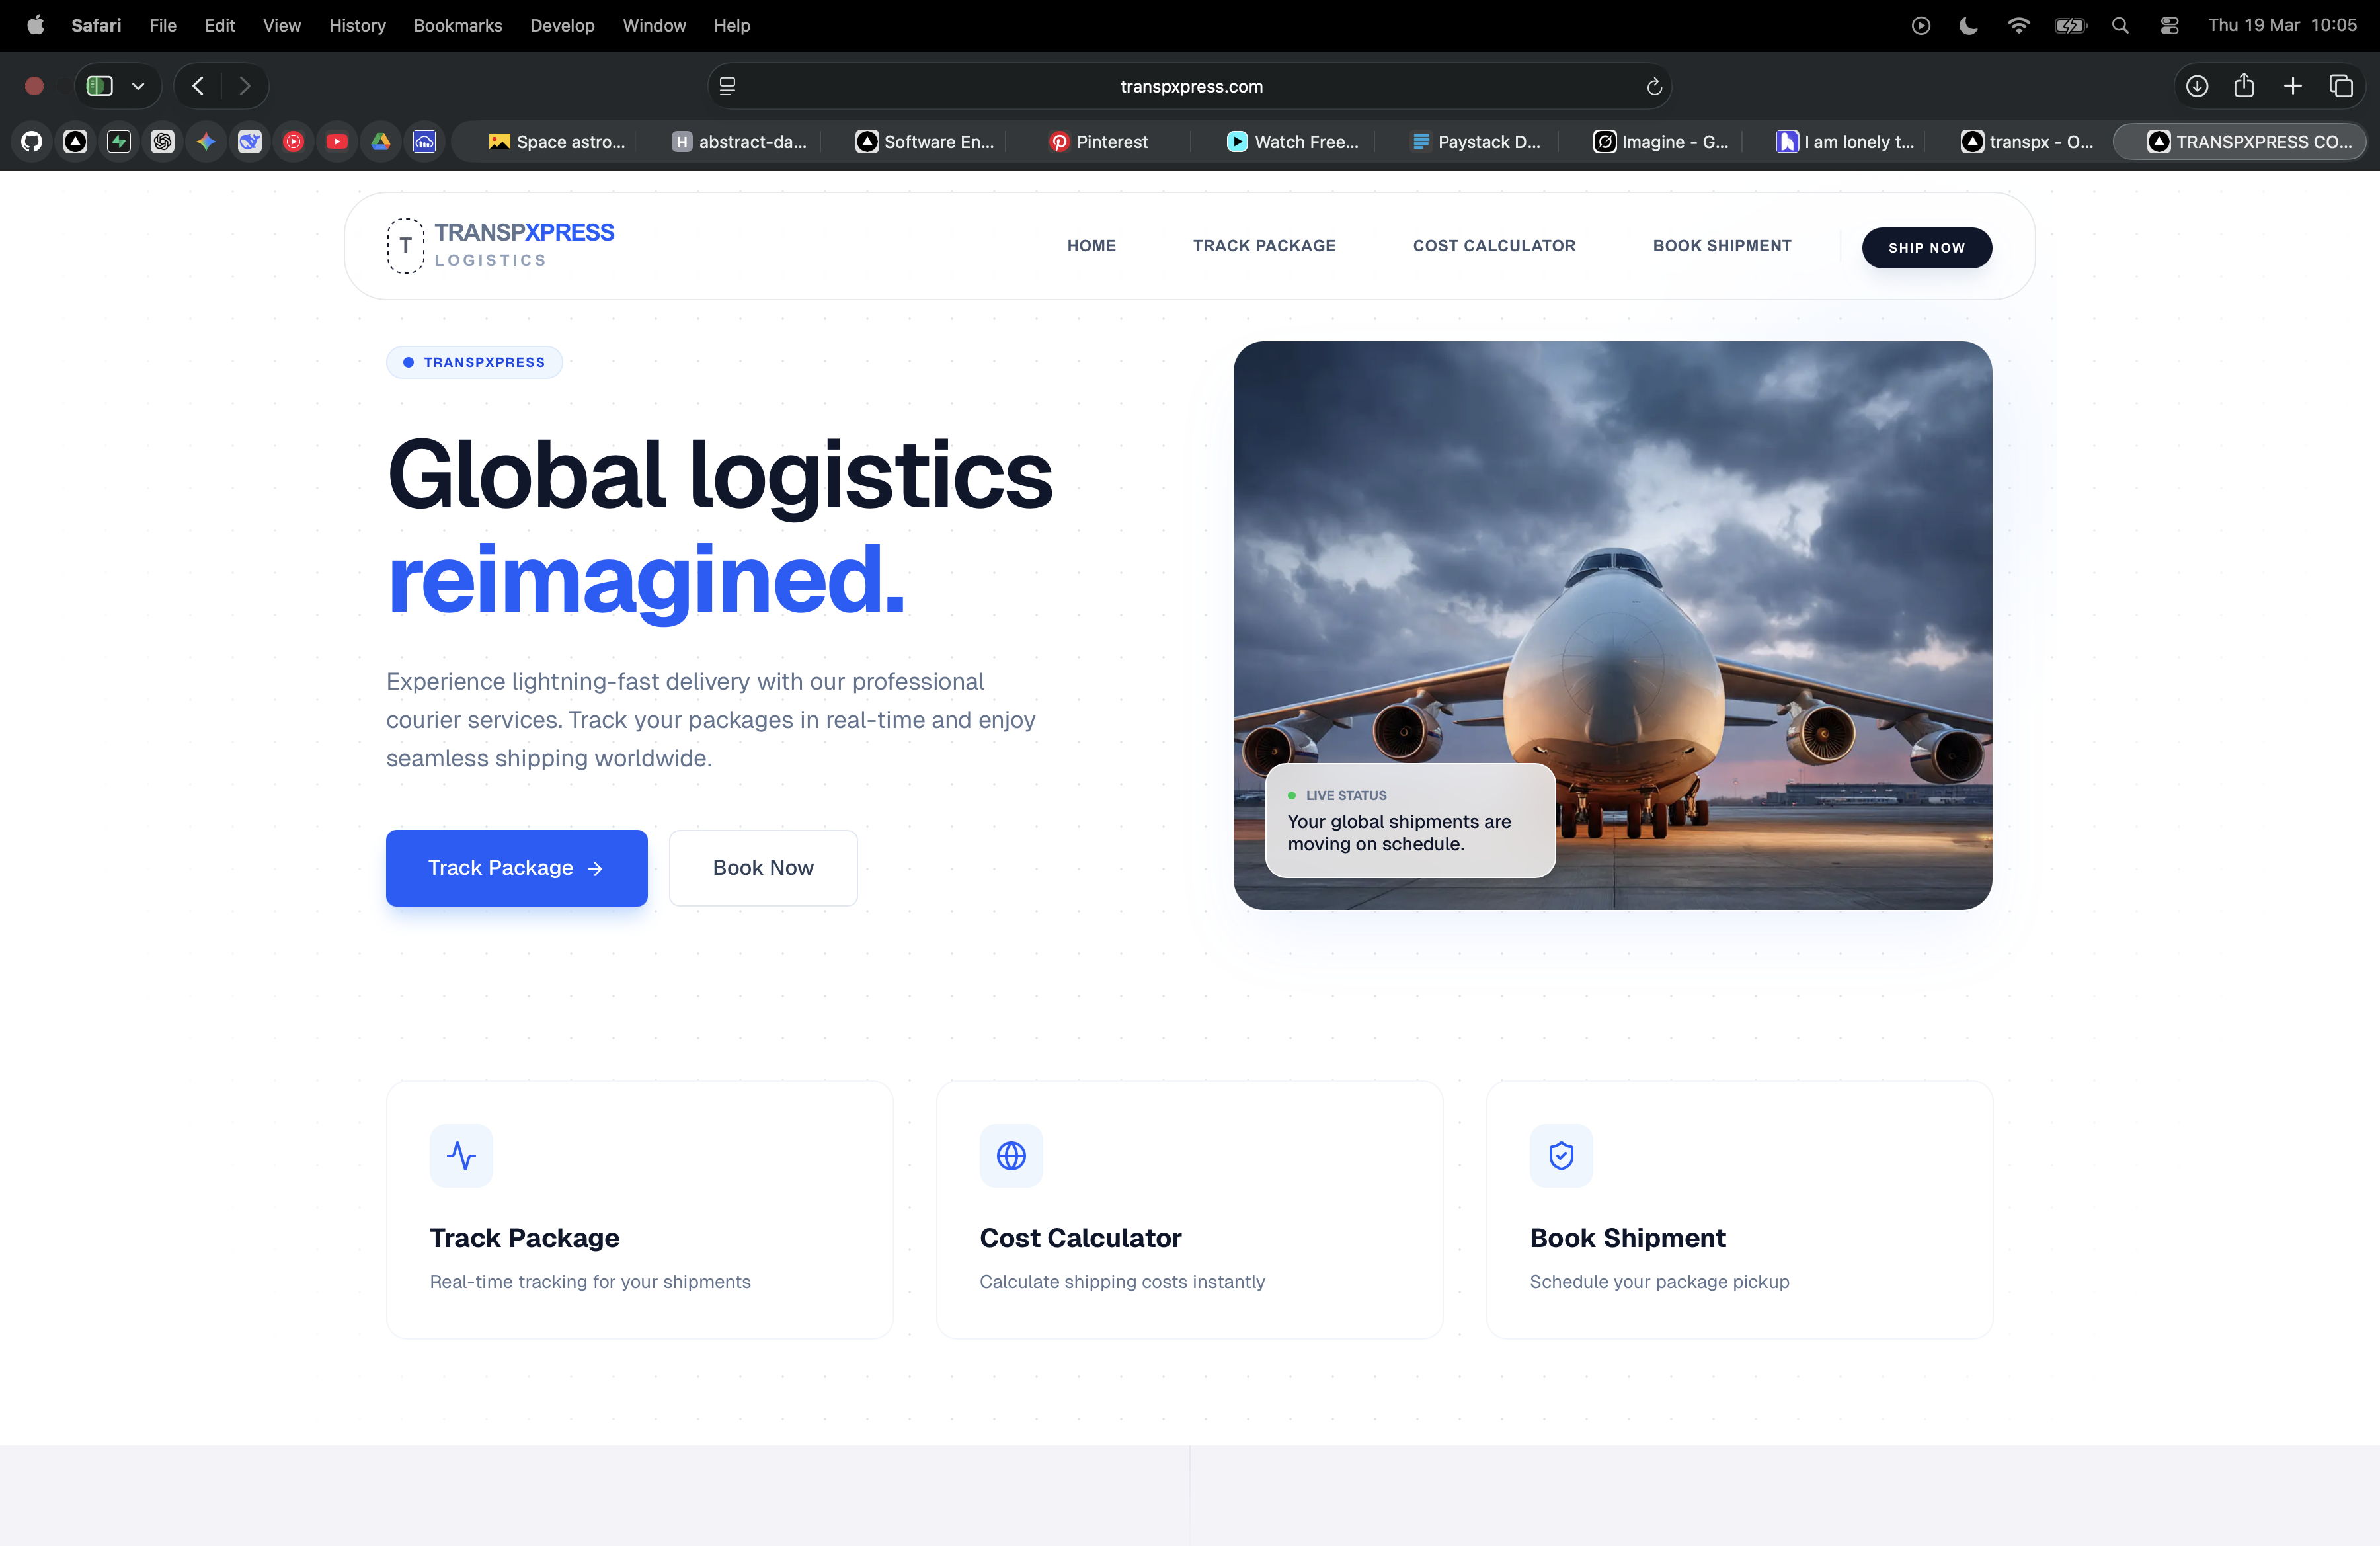
Task: Click the globe icon on Cost Calculator card
Action: pos(1011,1156)
